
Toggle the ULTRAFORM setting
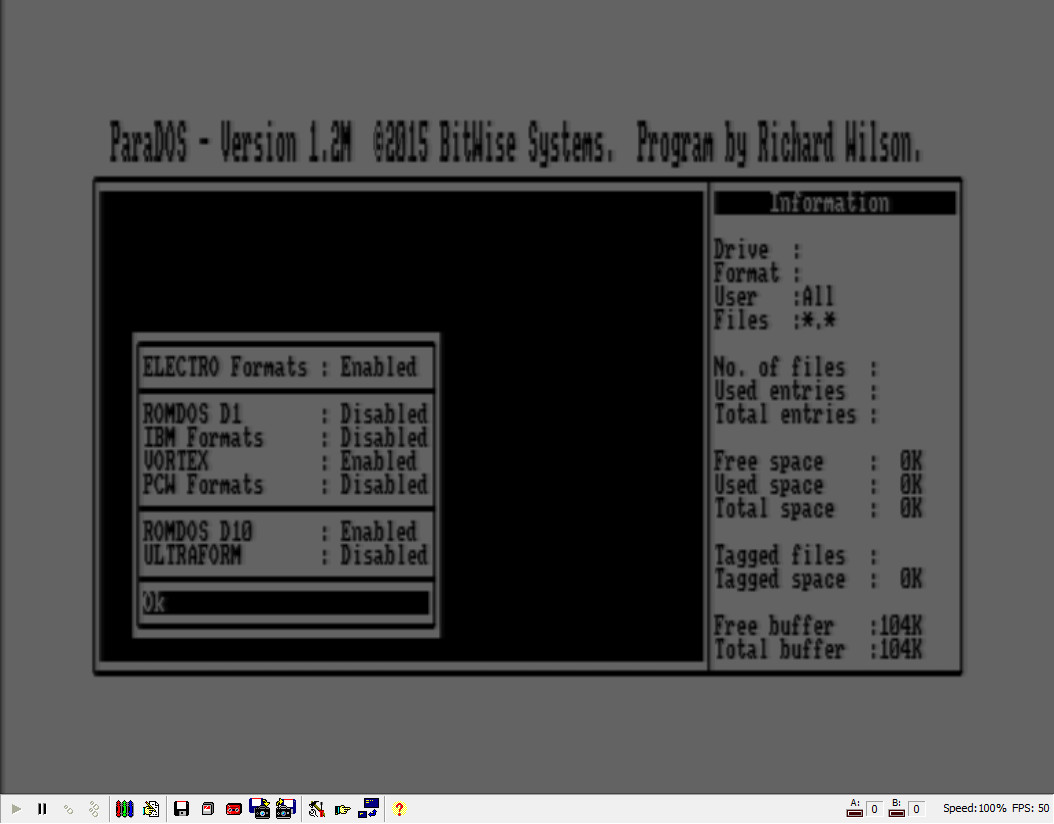click(x=285, y=555)
